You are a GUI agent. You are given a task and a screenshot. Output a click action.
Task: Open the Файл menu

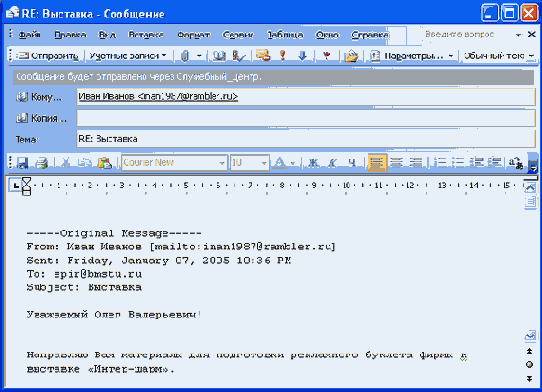29,35
